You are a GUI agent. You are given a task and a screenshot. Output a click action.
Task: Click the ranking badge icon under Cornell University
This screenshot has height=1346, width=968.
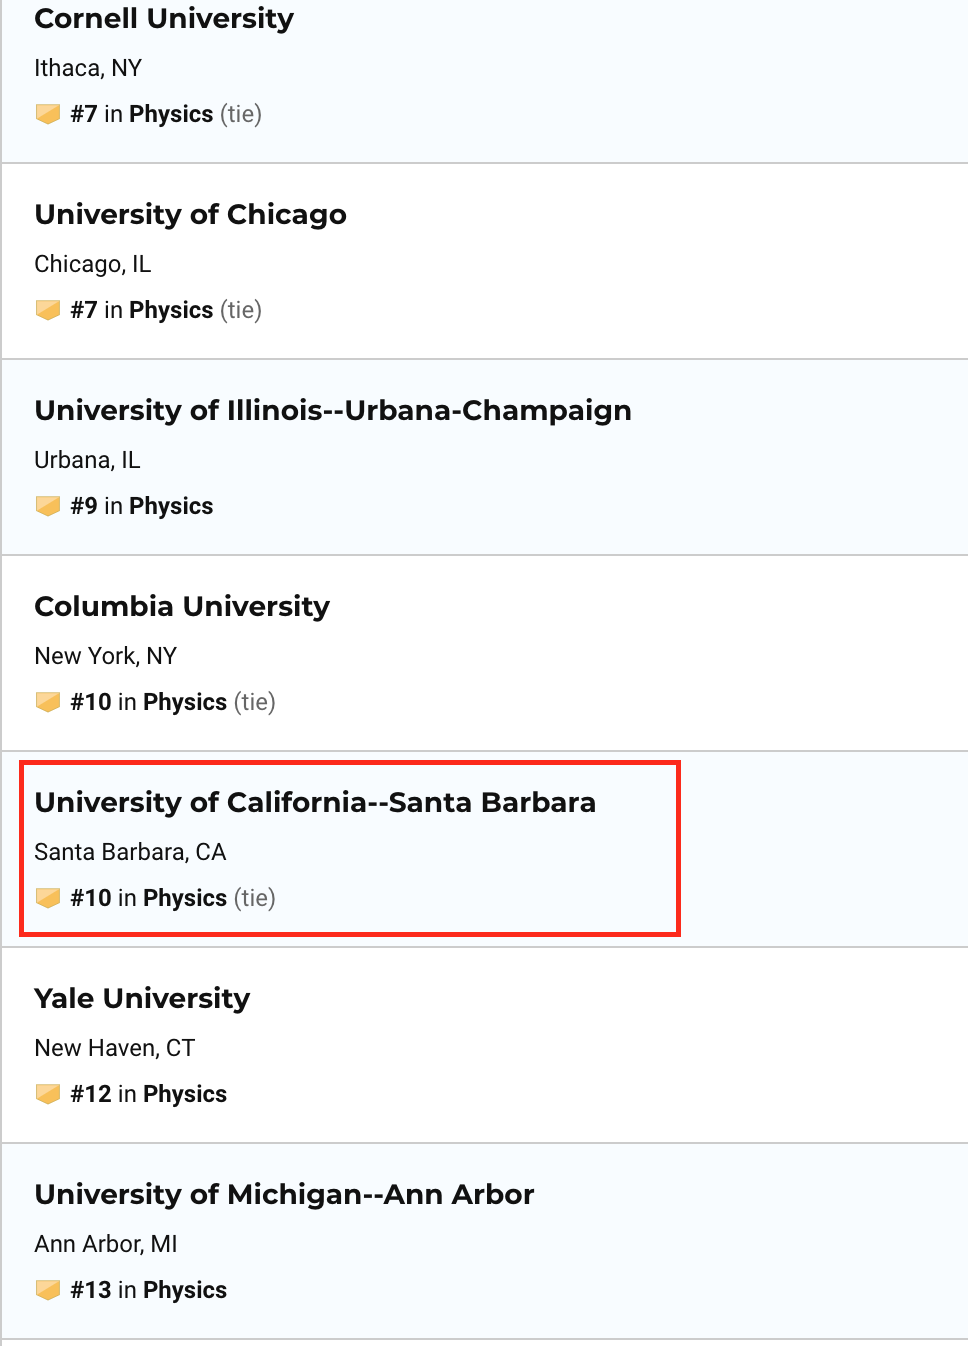coord(48,114)
